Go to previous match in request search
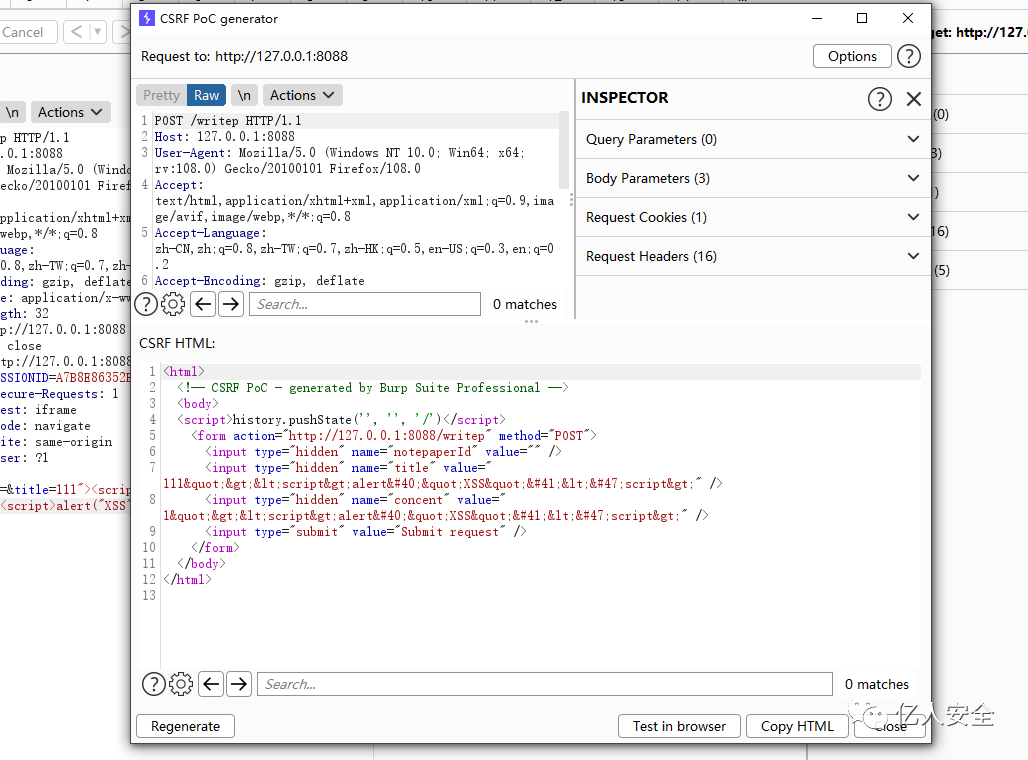 (203, 304)
